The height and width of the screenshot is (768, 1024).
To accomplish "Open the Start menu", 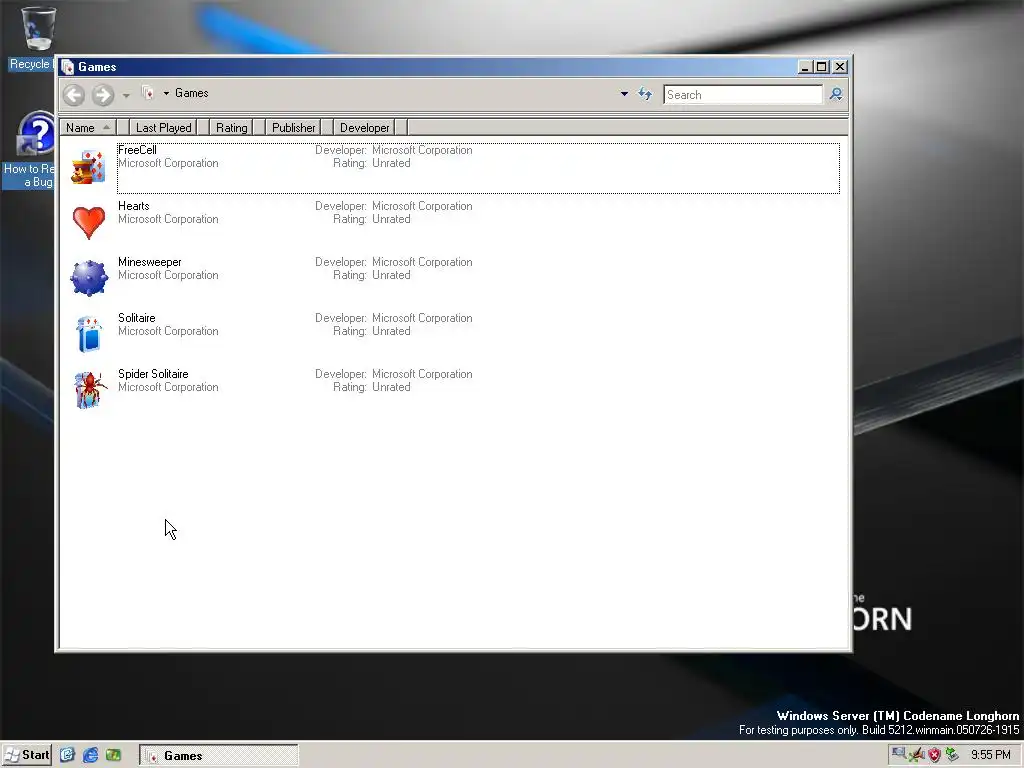I will [x=27, y=755].
